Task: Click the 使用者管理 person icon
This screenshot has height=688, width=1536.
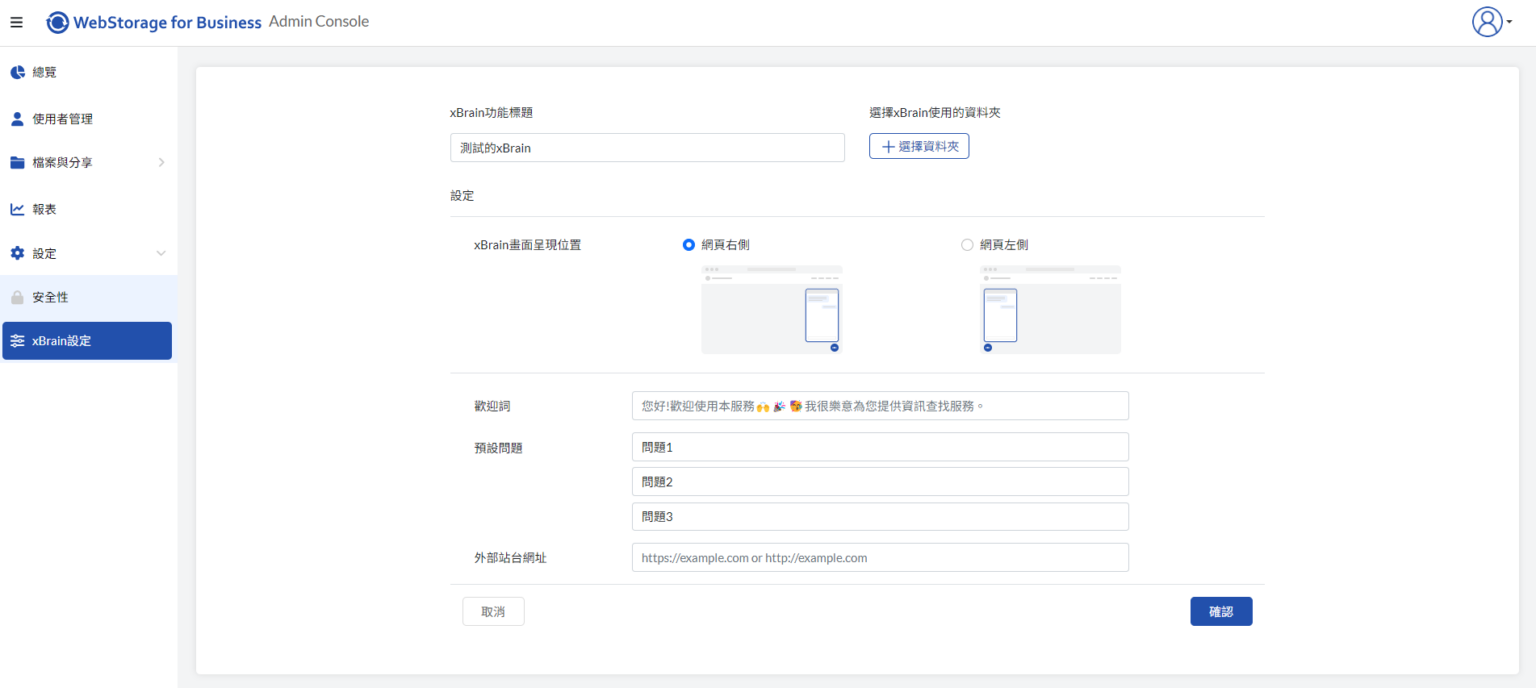Action: click(x=17, y=119)
